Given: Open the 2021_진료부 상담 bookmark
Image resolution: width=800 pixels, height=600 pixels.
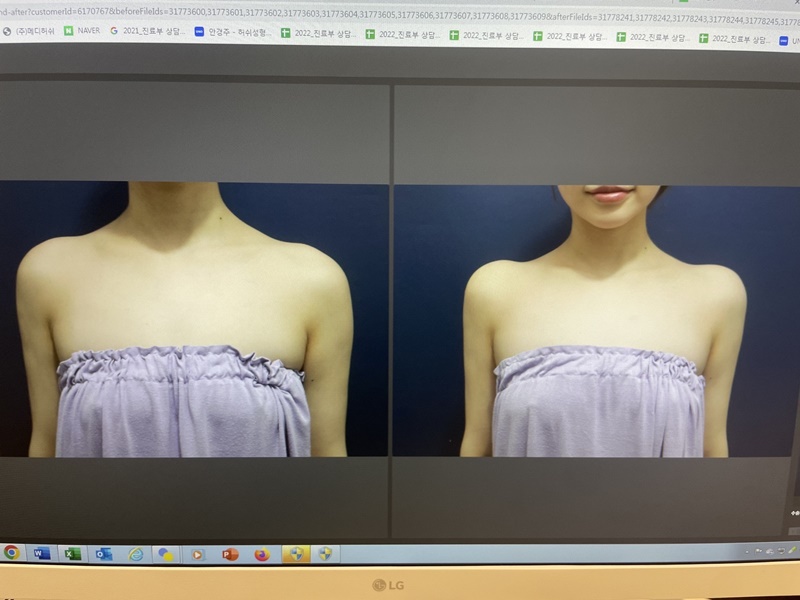Looking at the screenshot, I should (150, 33).
